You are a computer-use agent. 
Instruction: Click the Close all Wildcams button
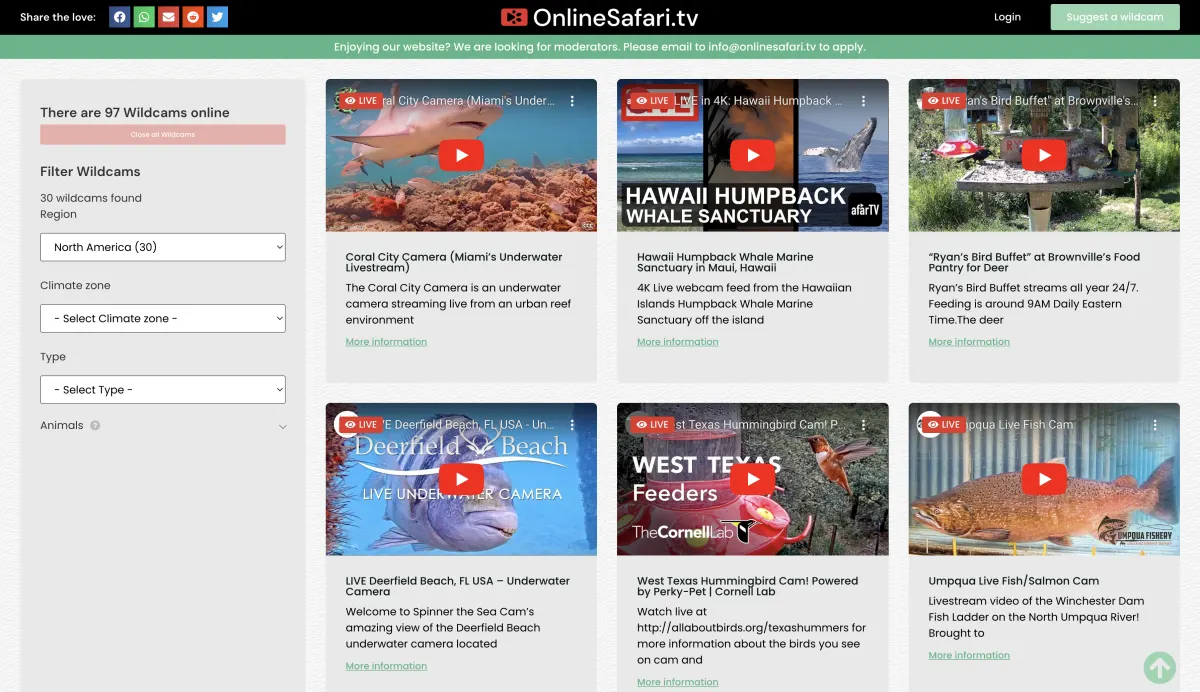click(163, 135)
